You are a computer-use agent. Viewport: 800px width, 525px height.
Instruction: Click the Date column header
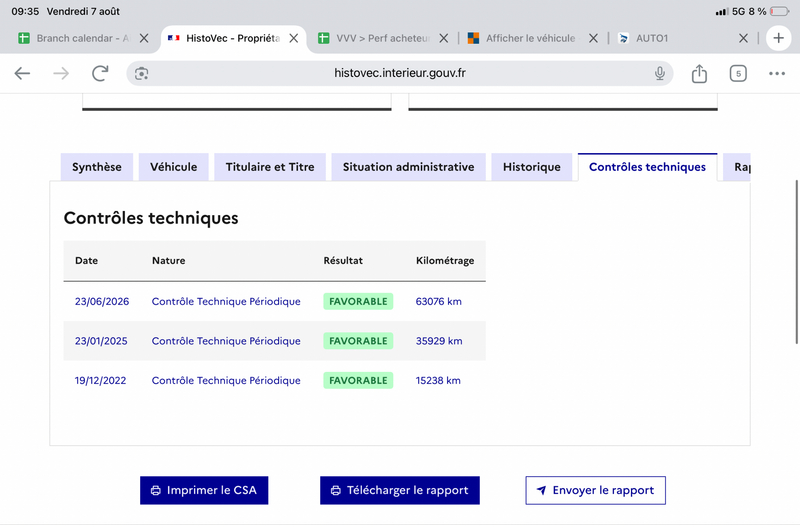(x=86, y=260)
